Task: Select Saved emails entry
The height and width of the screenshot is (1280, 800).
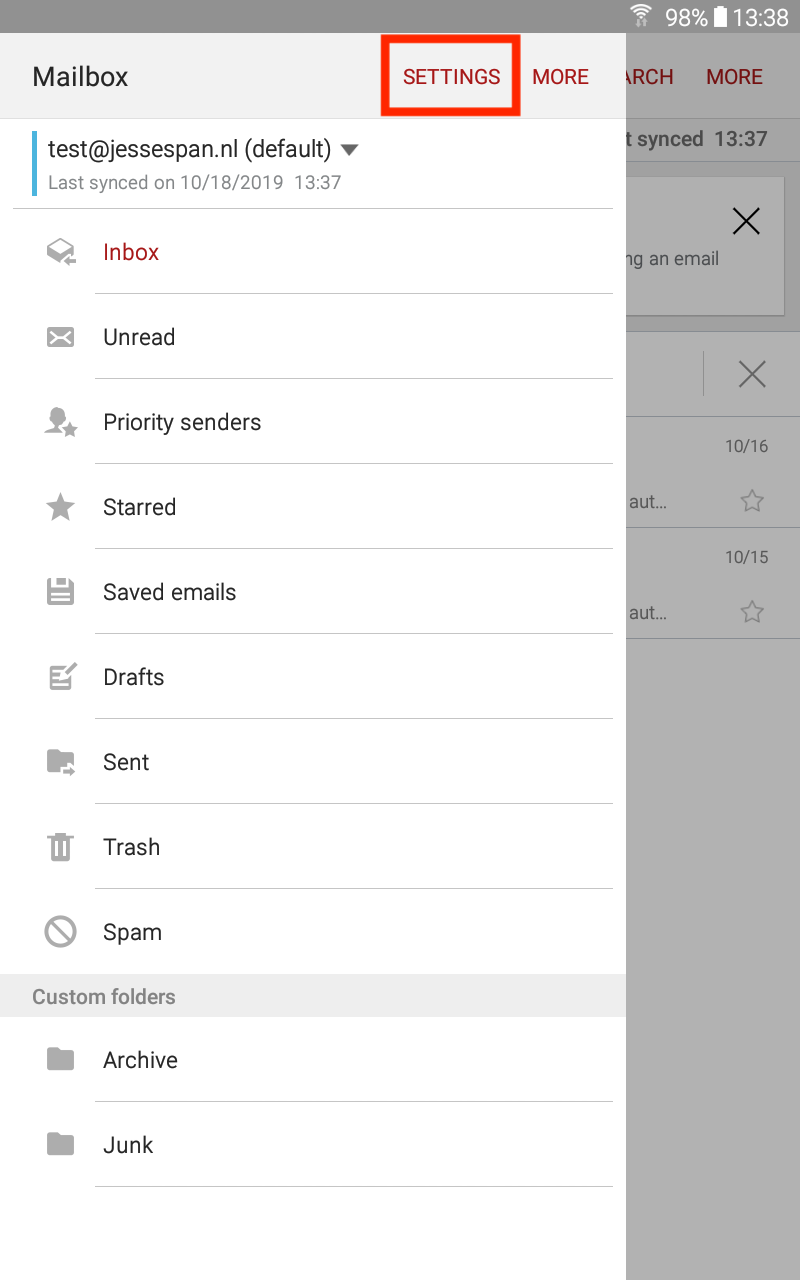Action: click(170, 592)
